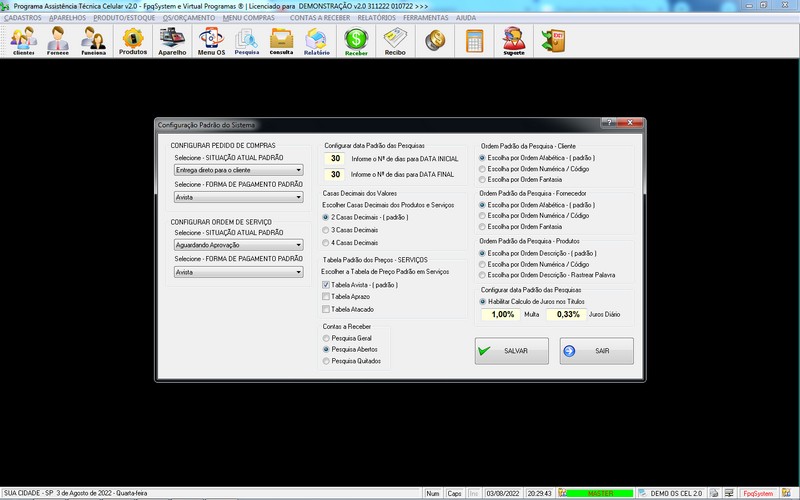Select Fornecedor Ordem Numérica / Código option
This screenshot has height=500, width=800.
pos(482,216)
